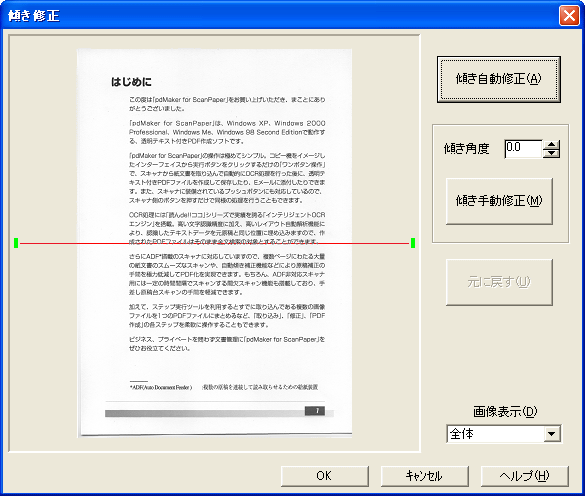The image size is (585, 496).
Task: Decrease skew angle with the spinner down arrow
Action: (551, 153)
